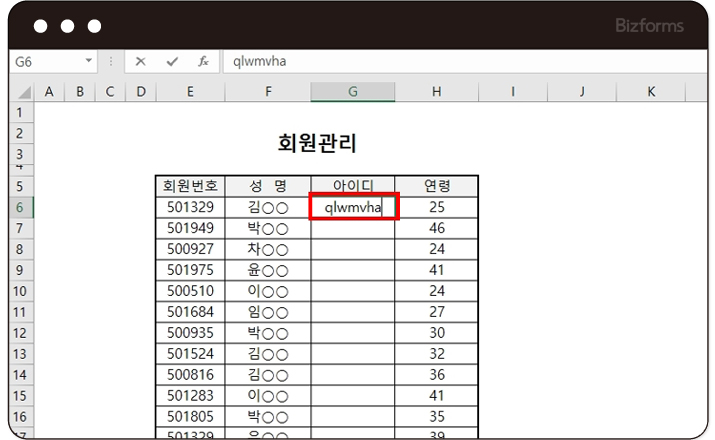Select the column H header
Viewport: 715px width, 440px height.
point(436,92)
